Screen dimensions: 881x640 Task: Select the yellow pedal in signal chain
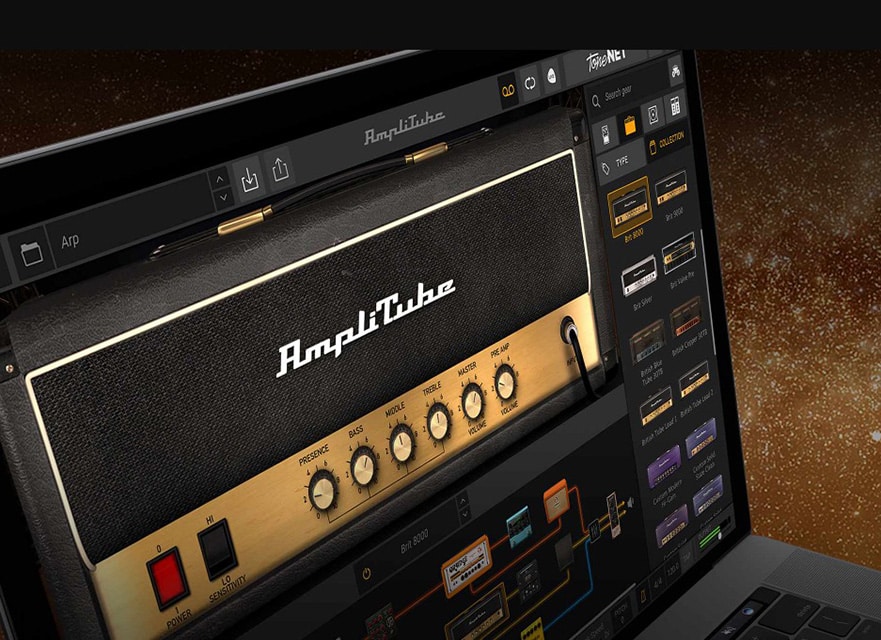[x=530, y=630]
